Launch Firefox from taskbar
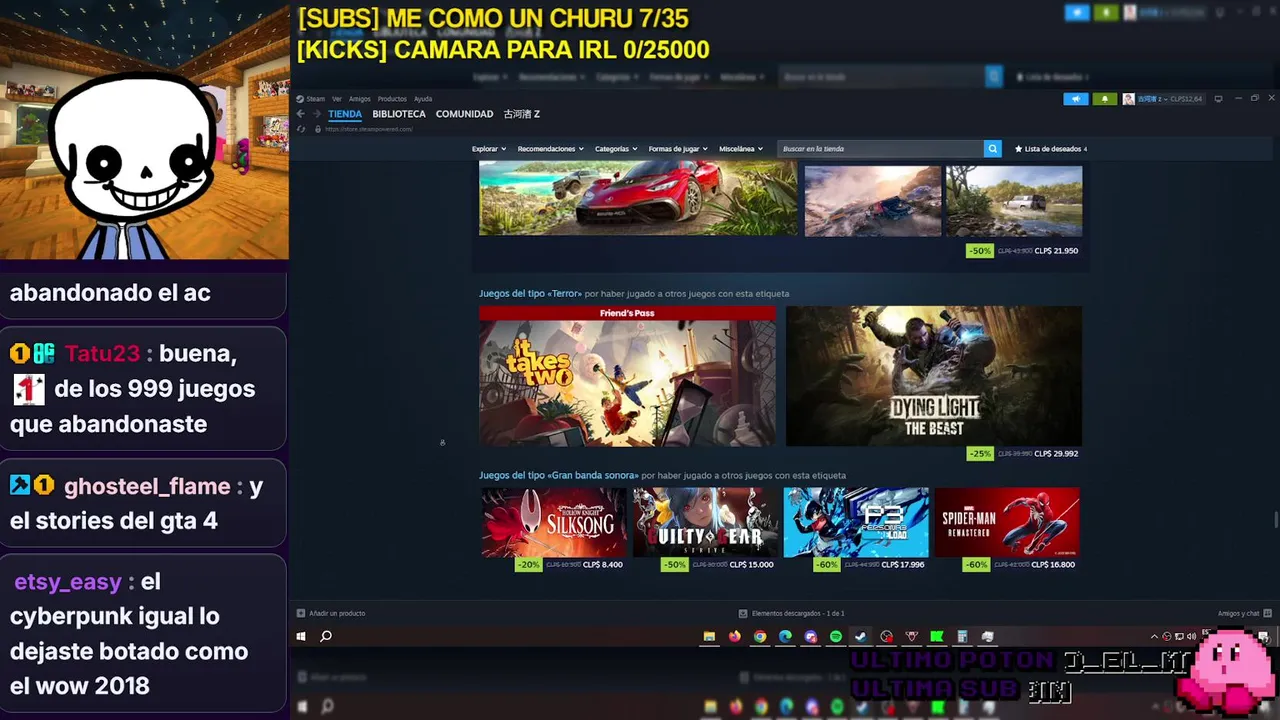The height and width of the screenshot is (720, 1280). tap(735, 636)
